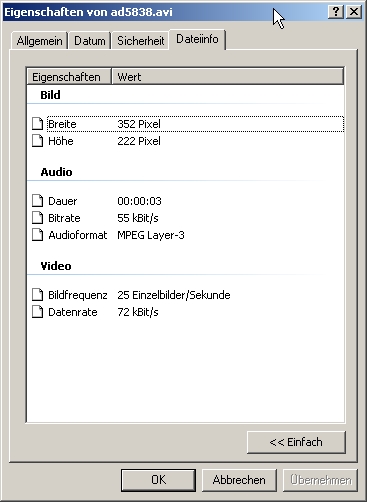Click the value 55 kBit/s
Image resolution: width=367 pixels, height=502 pixels.
(x=138, y=218)
